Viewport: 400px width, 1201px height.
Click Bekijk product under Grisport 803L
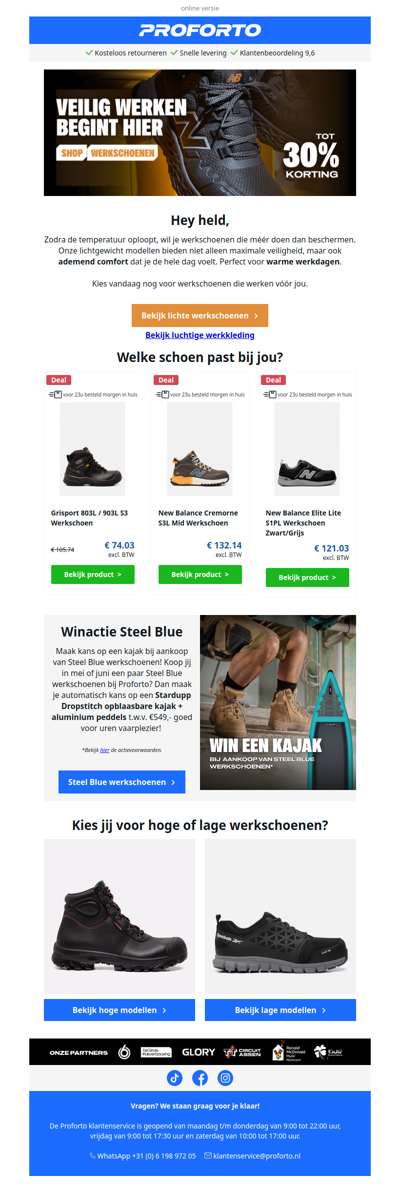click(x=93, y=575)
